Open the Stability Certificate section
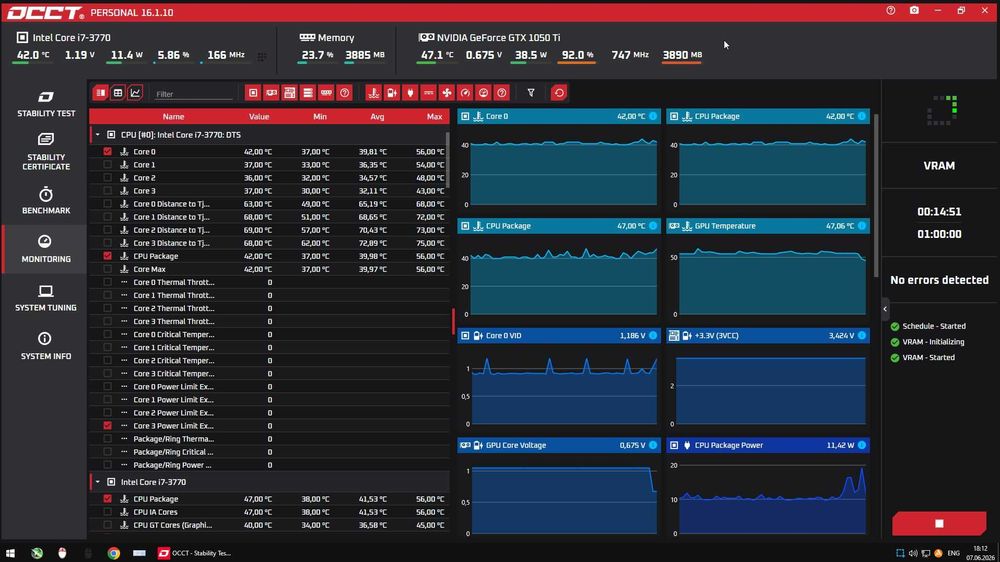Screen dimensions: 1000x562 (46, 152)
